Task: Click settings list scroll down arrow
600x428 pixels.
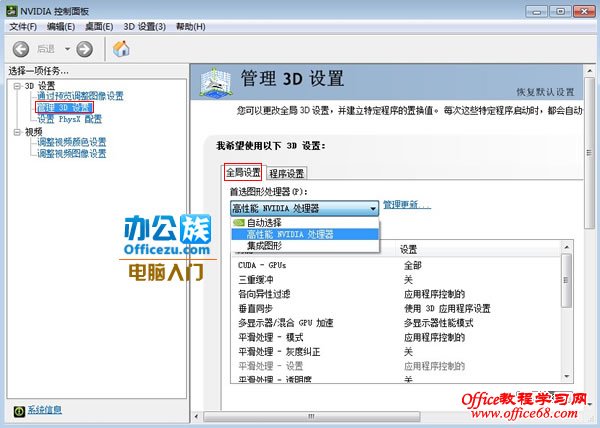Action: point(567,377)
